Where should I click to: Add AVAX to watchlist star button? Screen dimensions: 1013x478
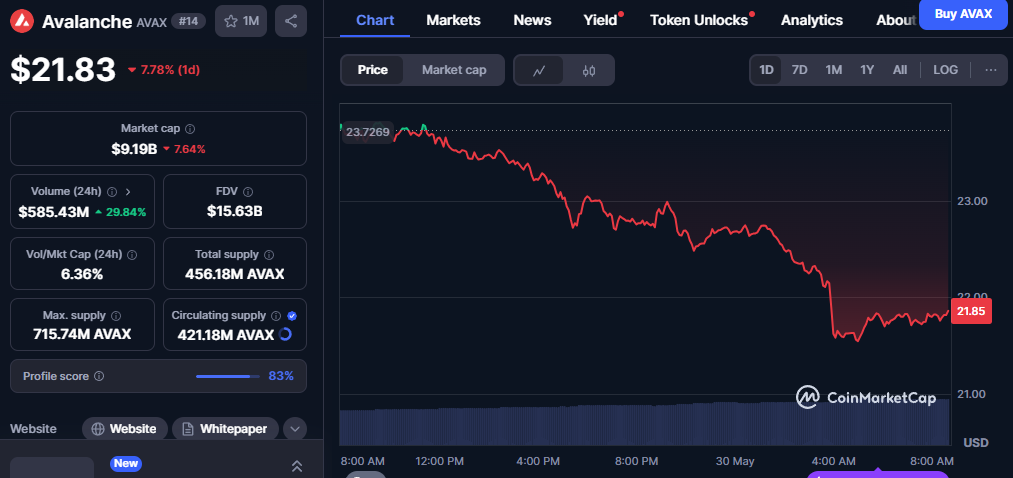[241, 21]
